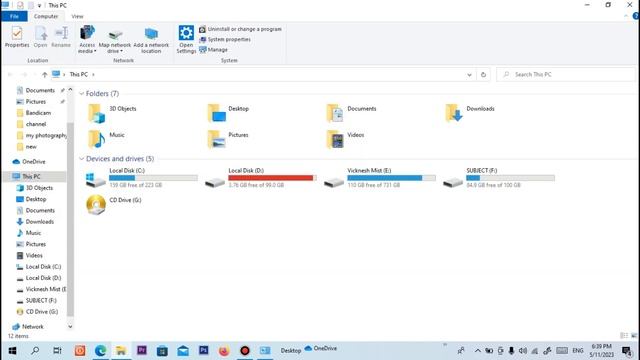
Task: Select the 3D Objects folder icon
Action: 97,113
